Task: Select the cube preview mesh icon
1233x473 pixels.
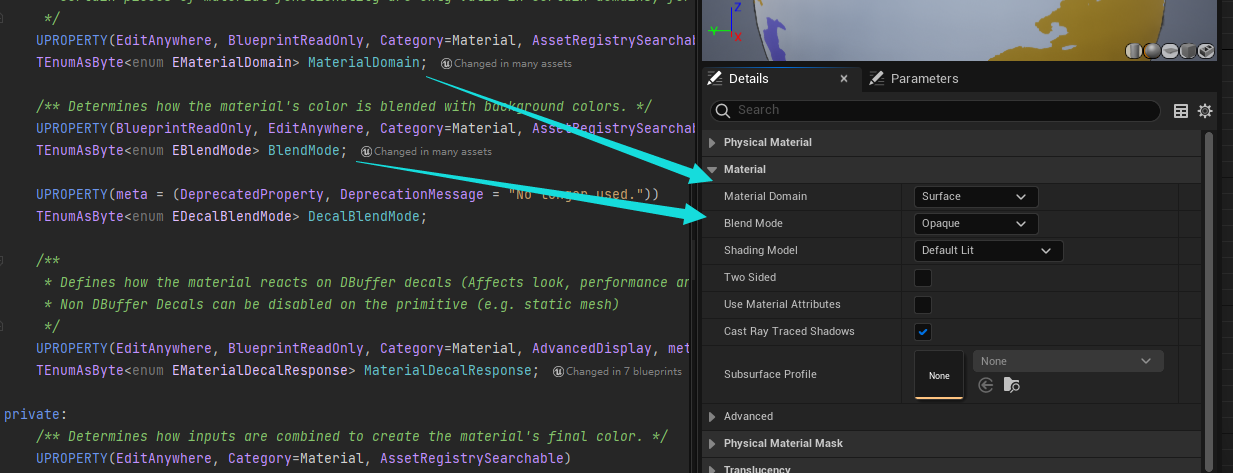Action: tap(1188, 51)
